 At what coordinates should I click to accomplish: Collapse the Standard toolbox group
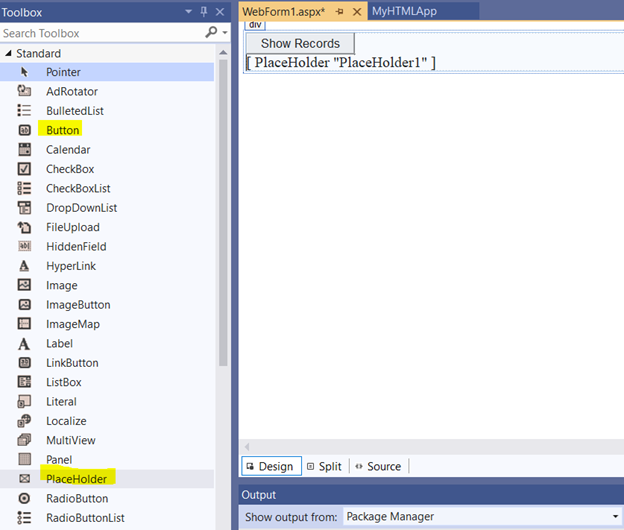8,53
